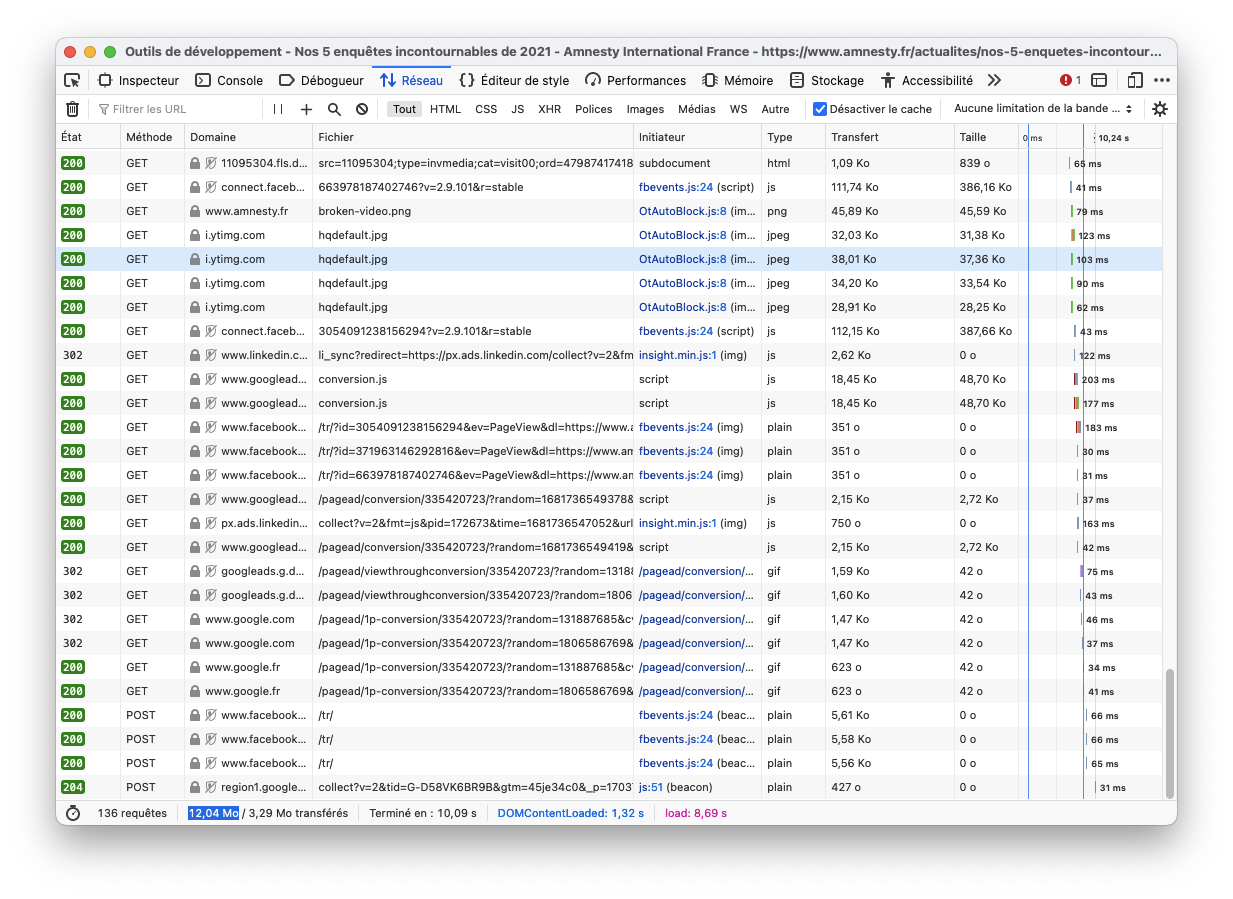Click lock icon on www.amnesty.fr row
The image size is (1233, 899).
(x=195, y=211)
